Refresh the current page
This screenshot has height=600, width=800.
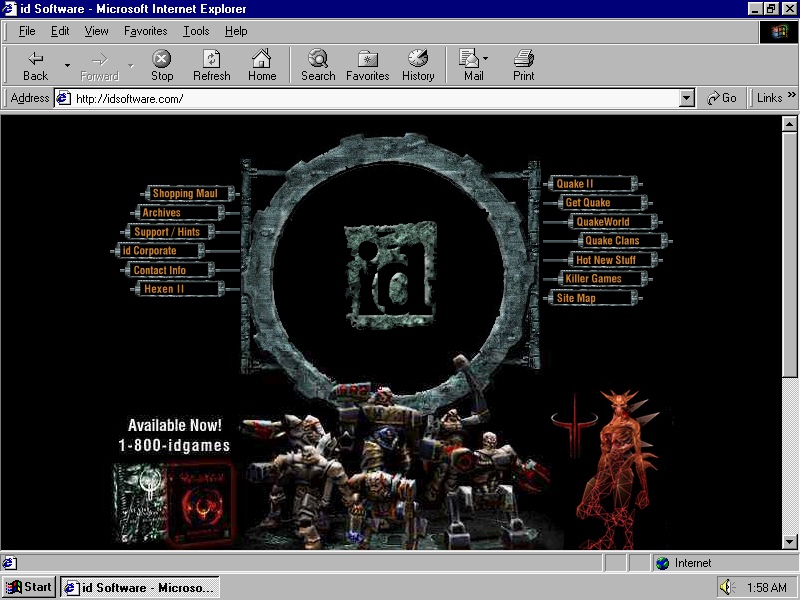[211, 66]
